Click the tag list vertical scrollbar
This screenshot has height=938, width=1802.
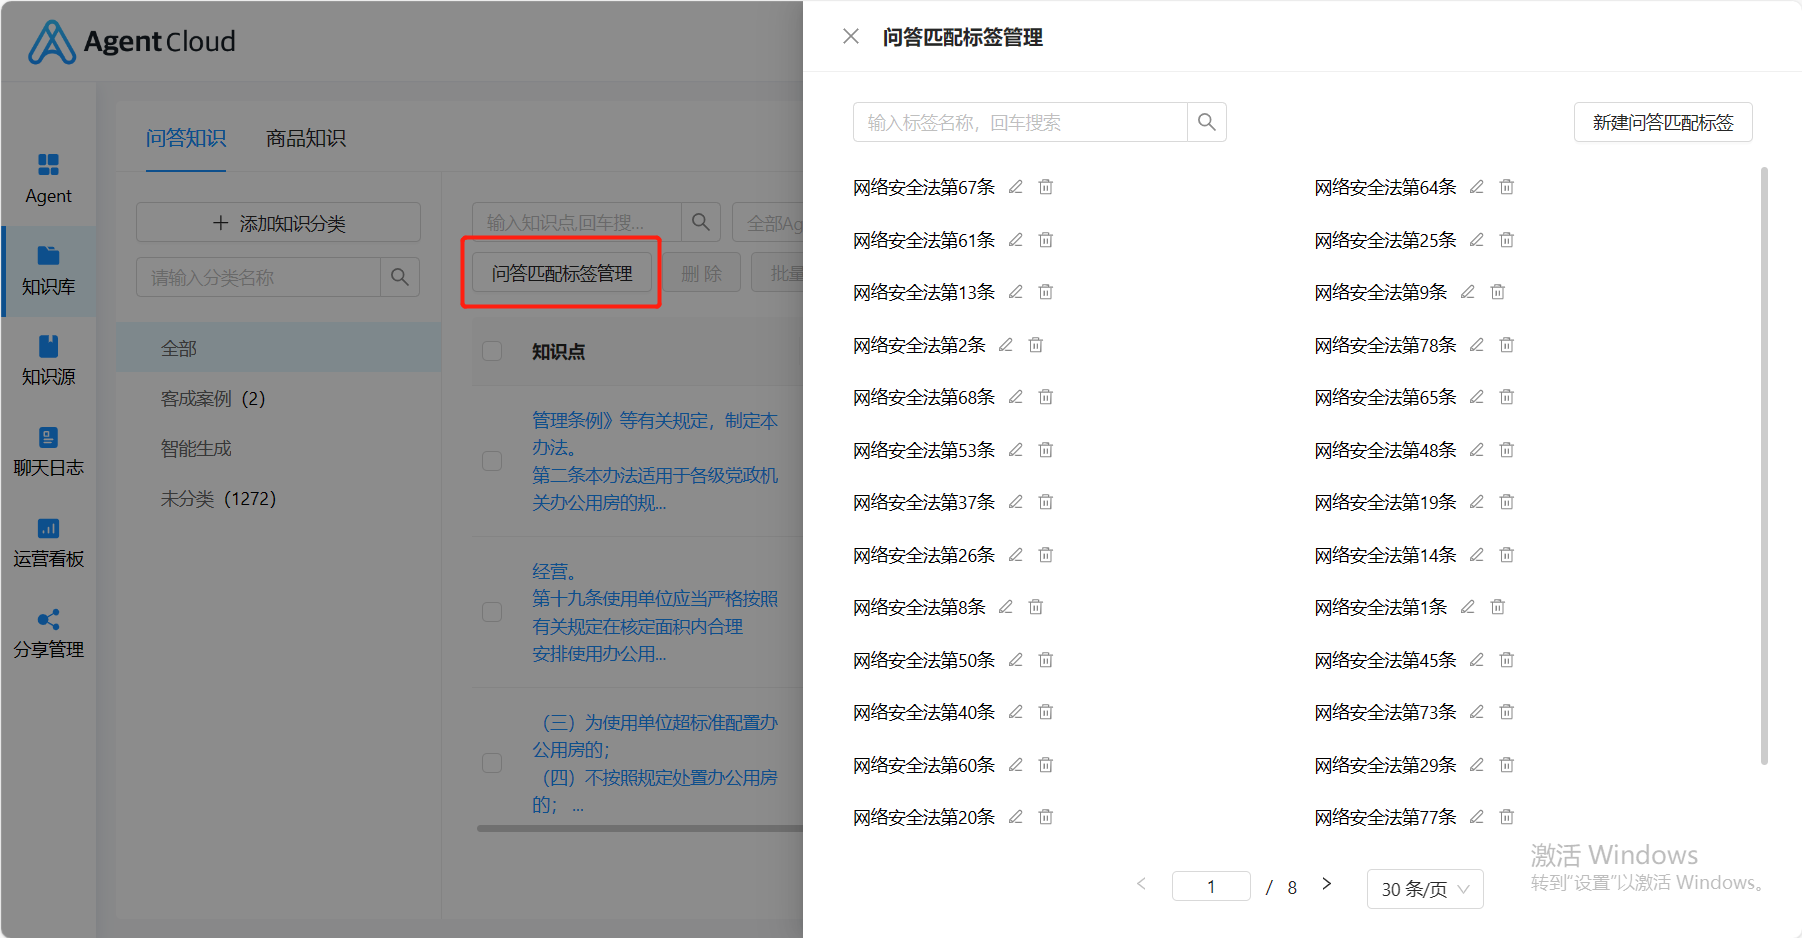1764,466
